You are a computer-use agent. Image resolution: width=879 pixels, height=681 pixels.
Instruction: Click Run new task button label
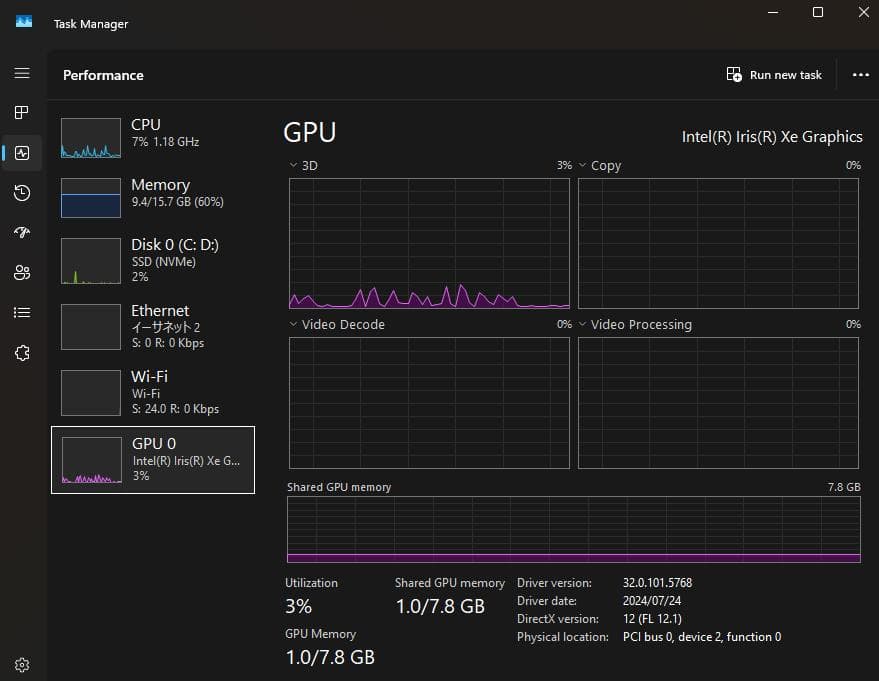point(785,75)
